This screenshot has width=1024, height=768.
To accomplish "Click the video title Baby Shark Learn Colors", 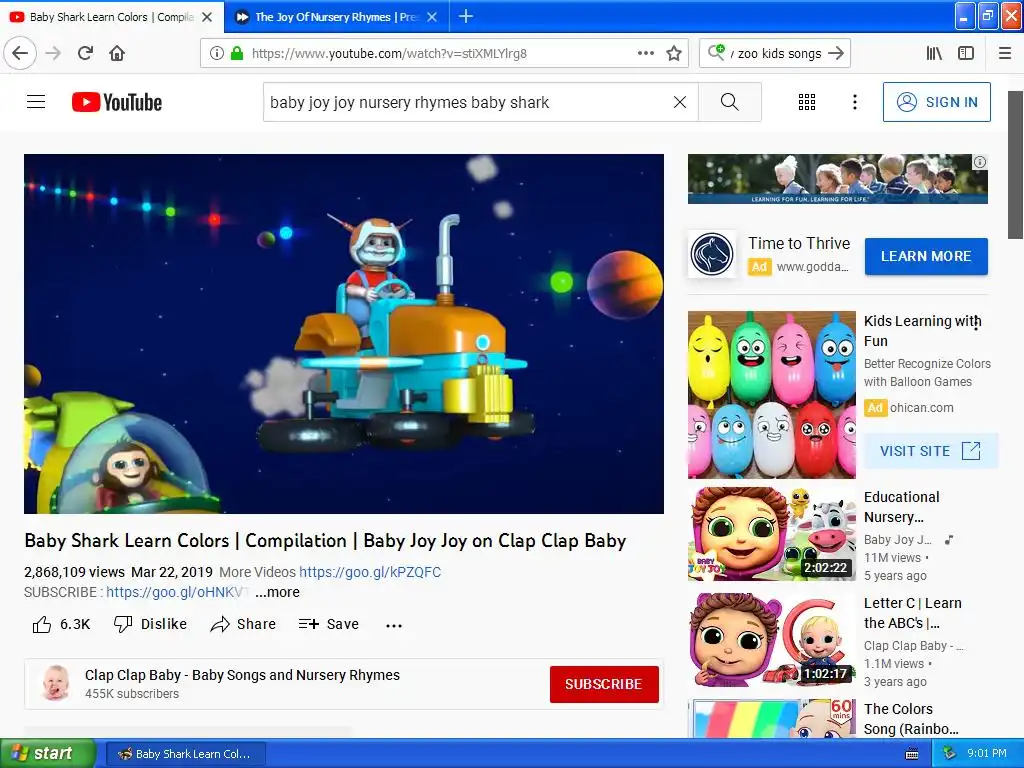I will click(x=325, y=541).
